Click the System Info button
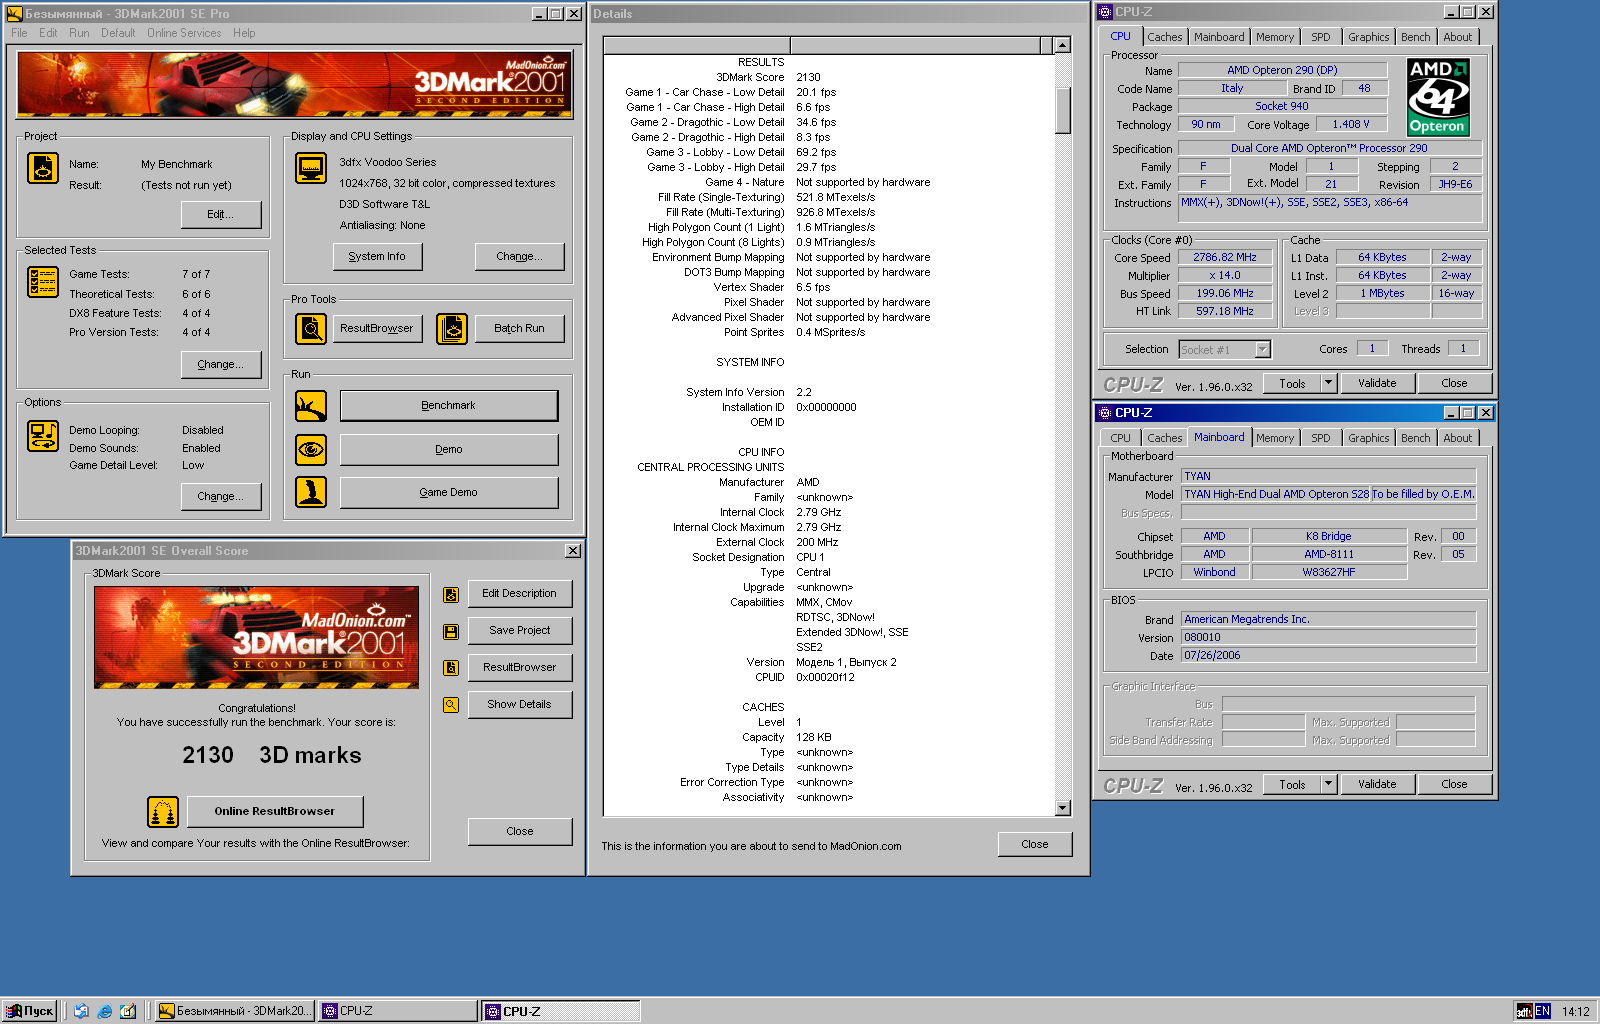The height and width of the screenshot is (1024, 1600). [377, 256]
